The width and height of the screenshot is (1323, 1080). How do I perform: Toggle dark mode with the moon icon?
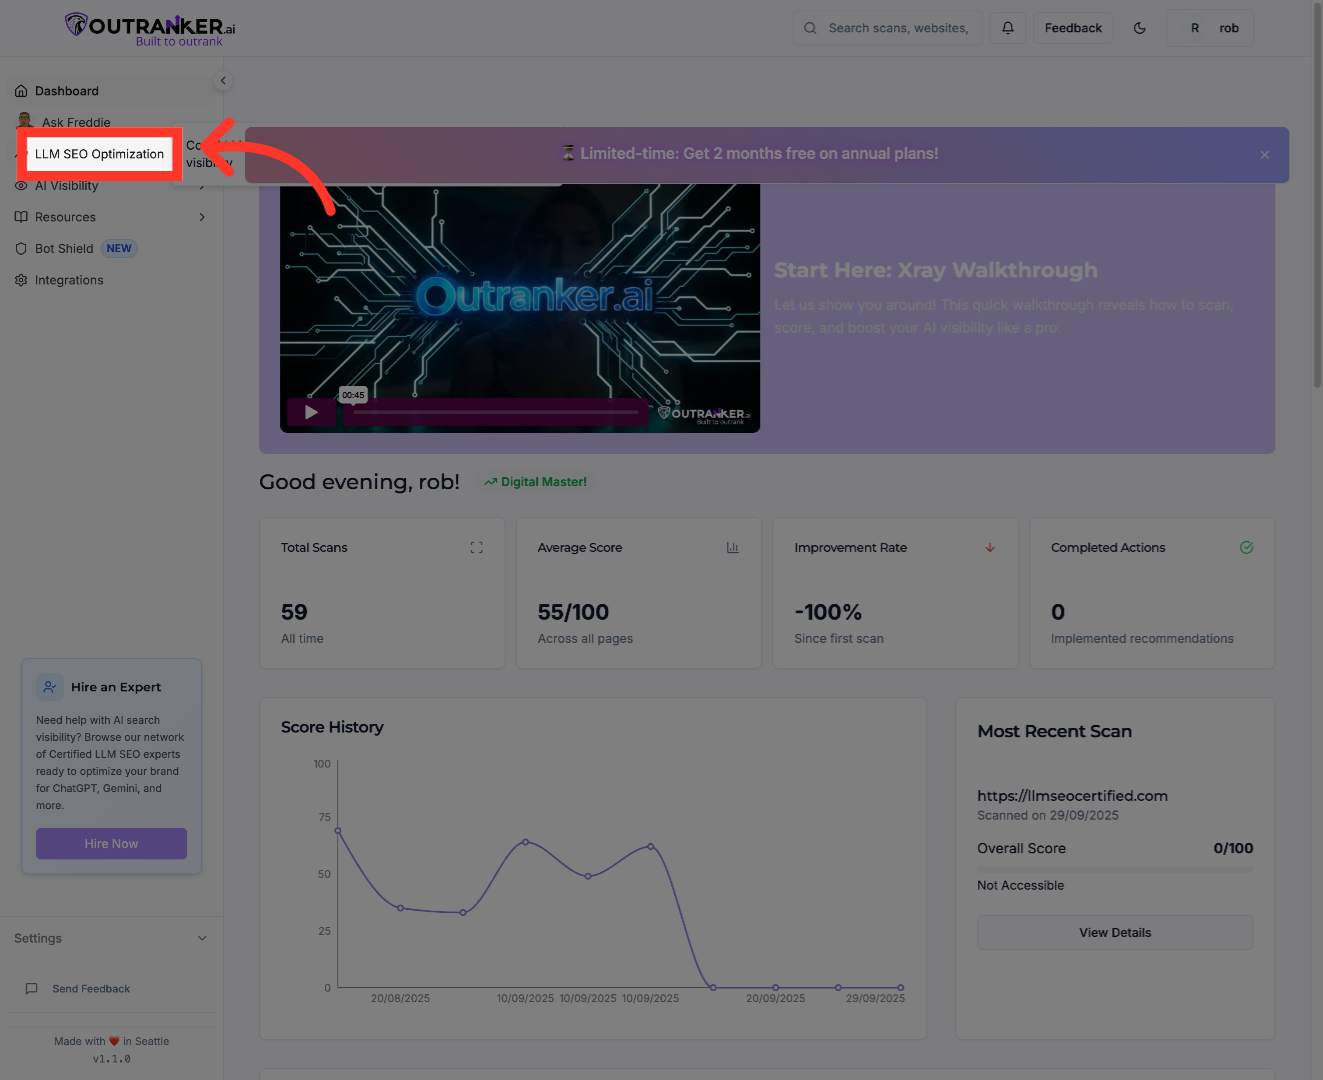coord(1139,28)
